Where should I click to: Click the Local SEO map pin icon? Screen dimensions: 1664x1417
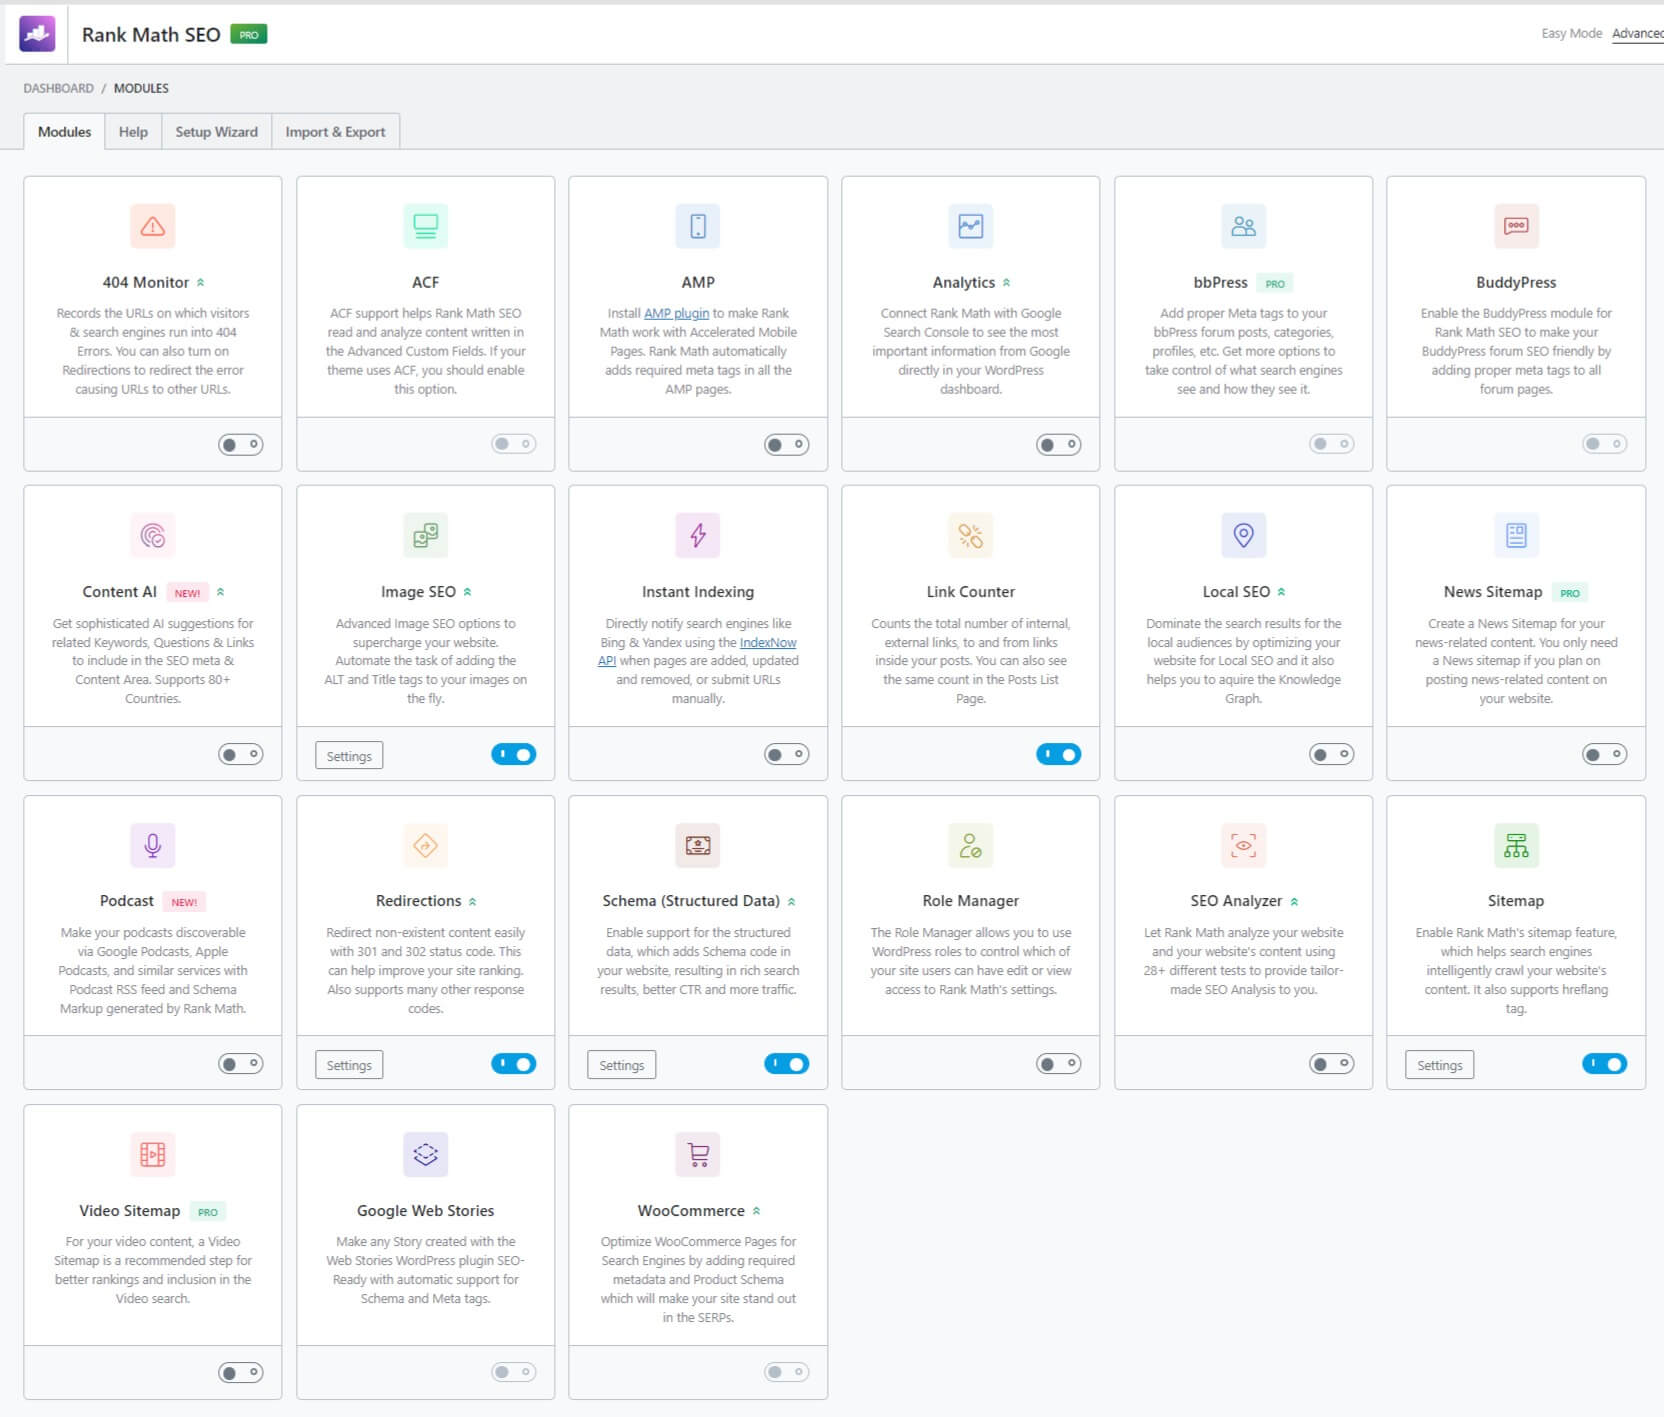[1243, 536]
